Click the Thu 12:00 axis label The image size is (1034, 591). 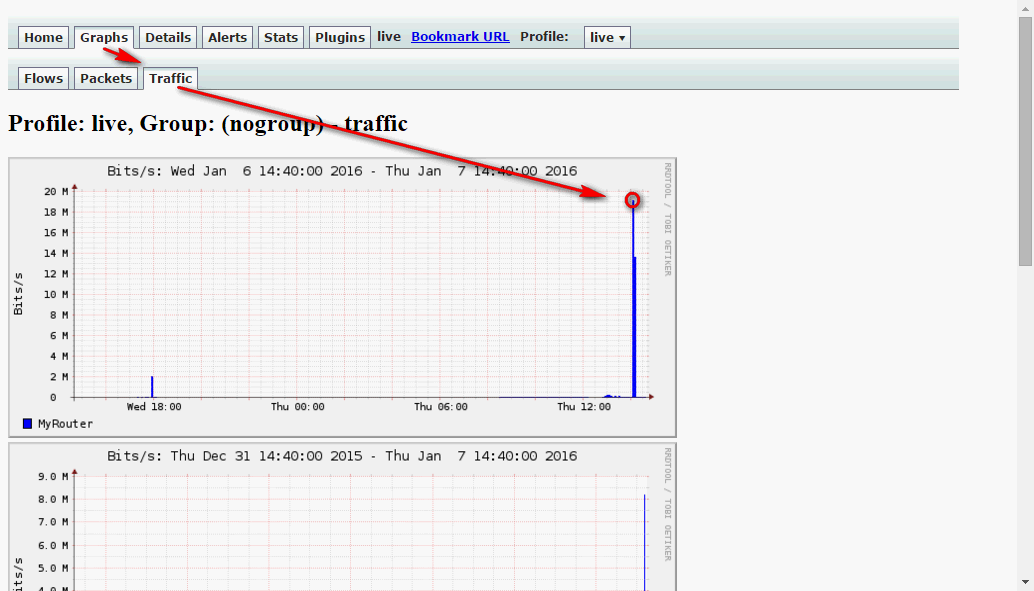tap(584, 407)
